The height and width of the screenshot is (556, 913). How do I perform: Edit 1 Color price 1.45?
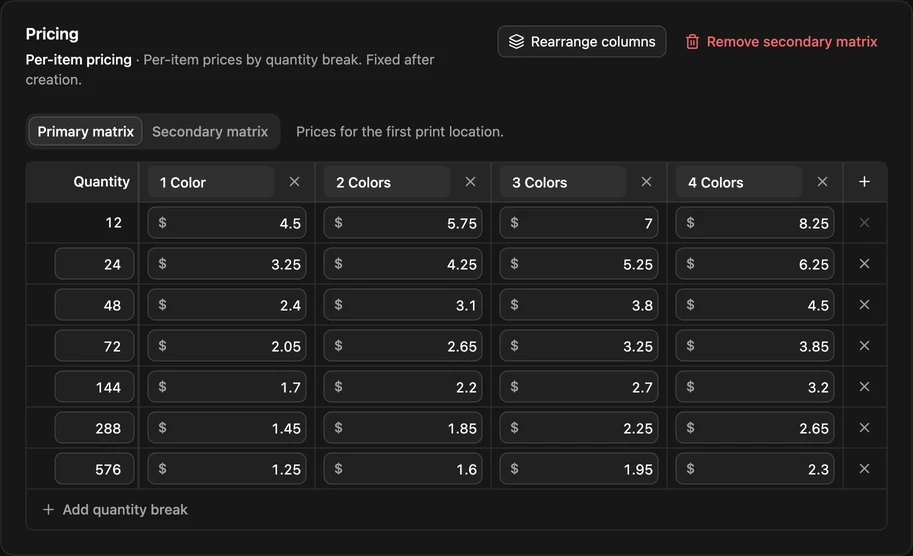(x=227, y=428)
